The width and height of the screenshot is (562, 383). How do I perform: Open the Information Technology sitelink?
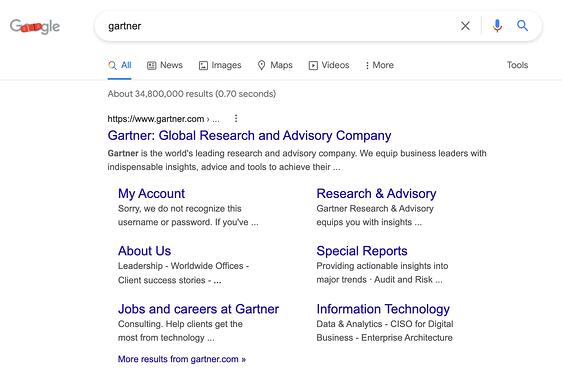tap(383, 309)
